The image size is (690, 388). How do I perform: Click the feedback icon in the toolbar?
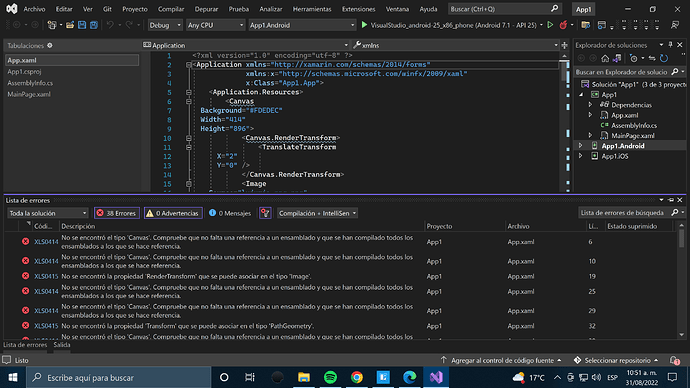coord(675,25)
